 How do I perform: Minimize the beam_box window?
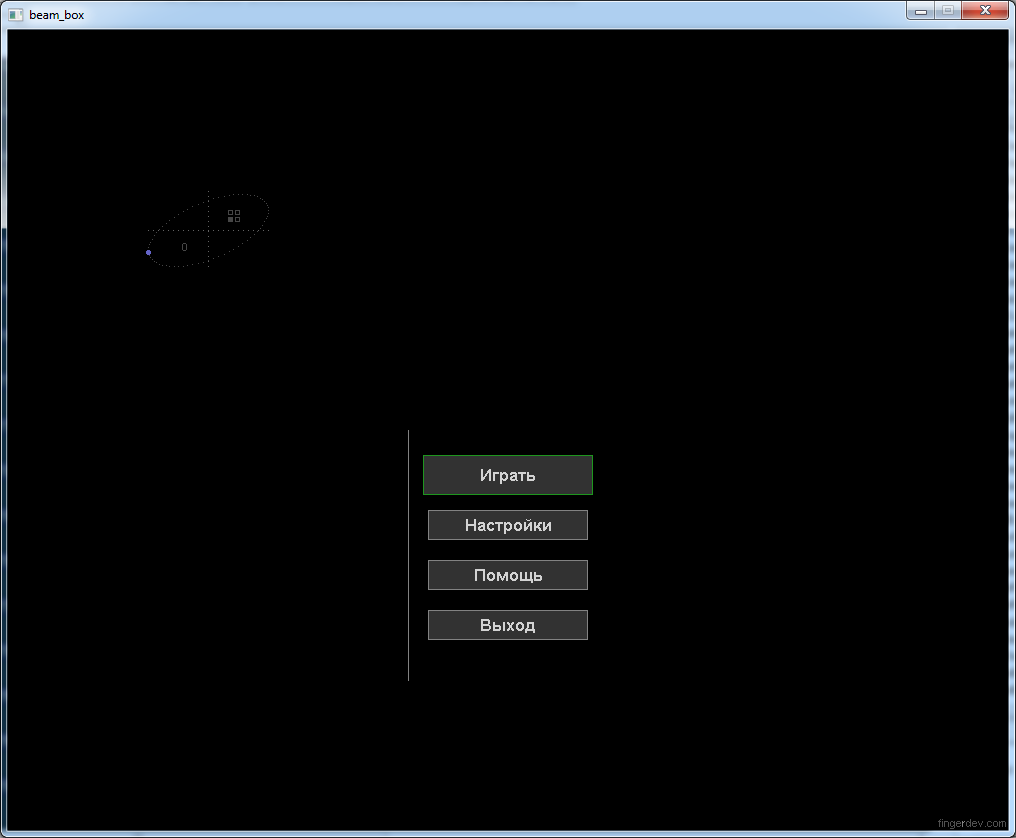[920, 10]
